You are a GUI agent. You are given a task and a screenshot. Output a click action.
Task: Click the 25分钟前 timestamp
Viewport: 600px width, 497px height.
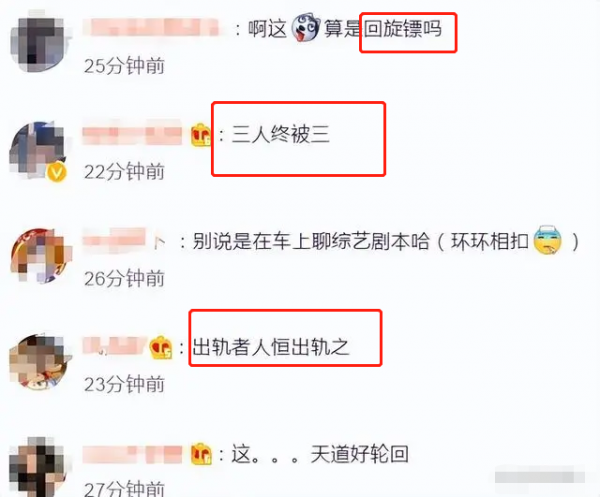(124, 66)
